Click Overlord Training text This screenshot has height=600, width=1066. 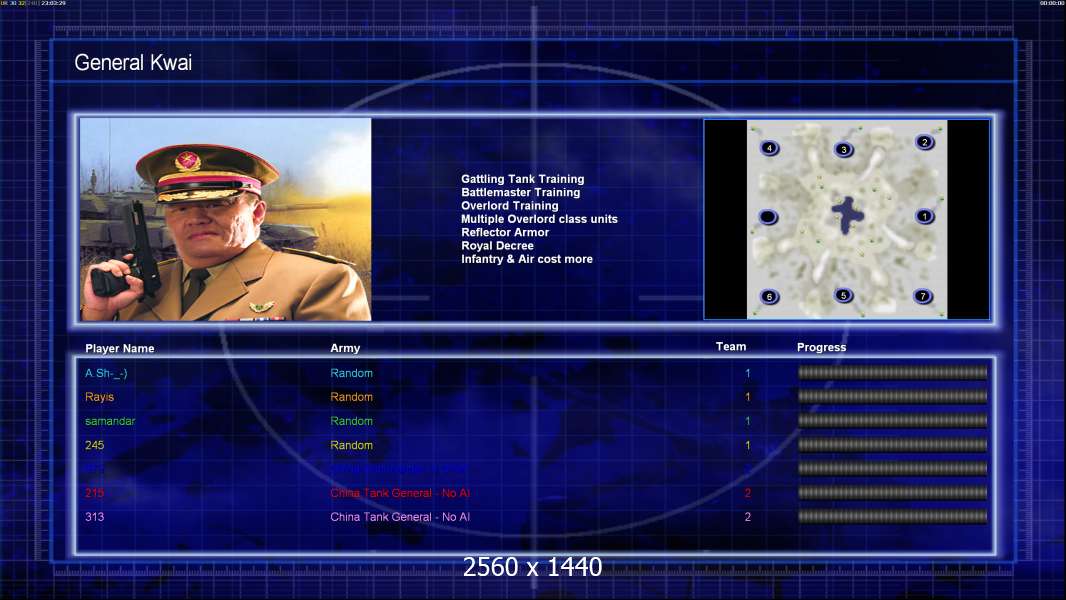pyautogui.click(x=510, y=206)
